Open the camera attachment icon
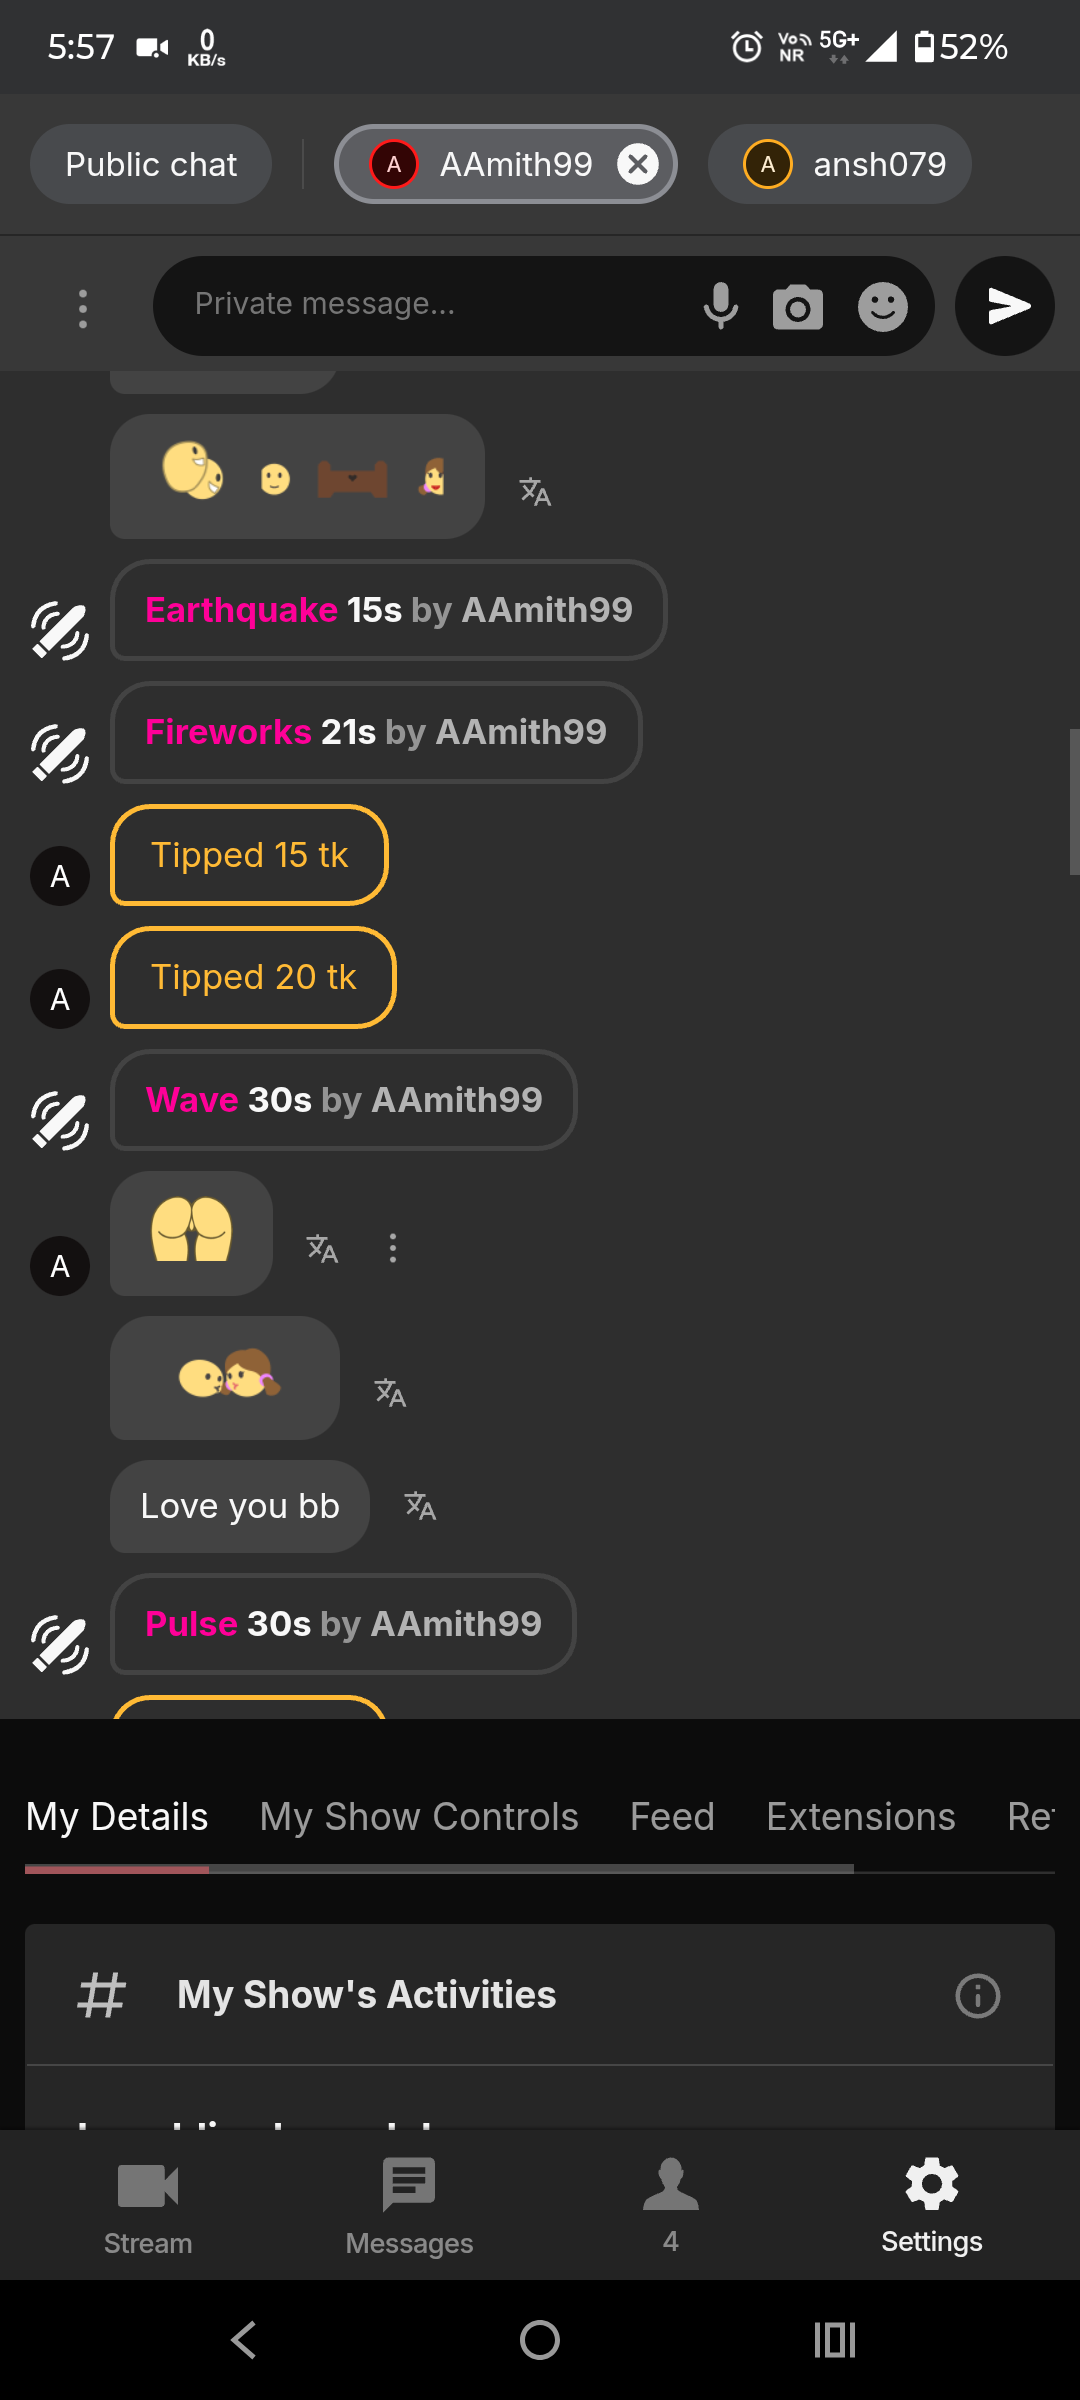Viewport: 1080px width, 2400px height. (x=797, y=307)
